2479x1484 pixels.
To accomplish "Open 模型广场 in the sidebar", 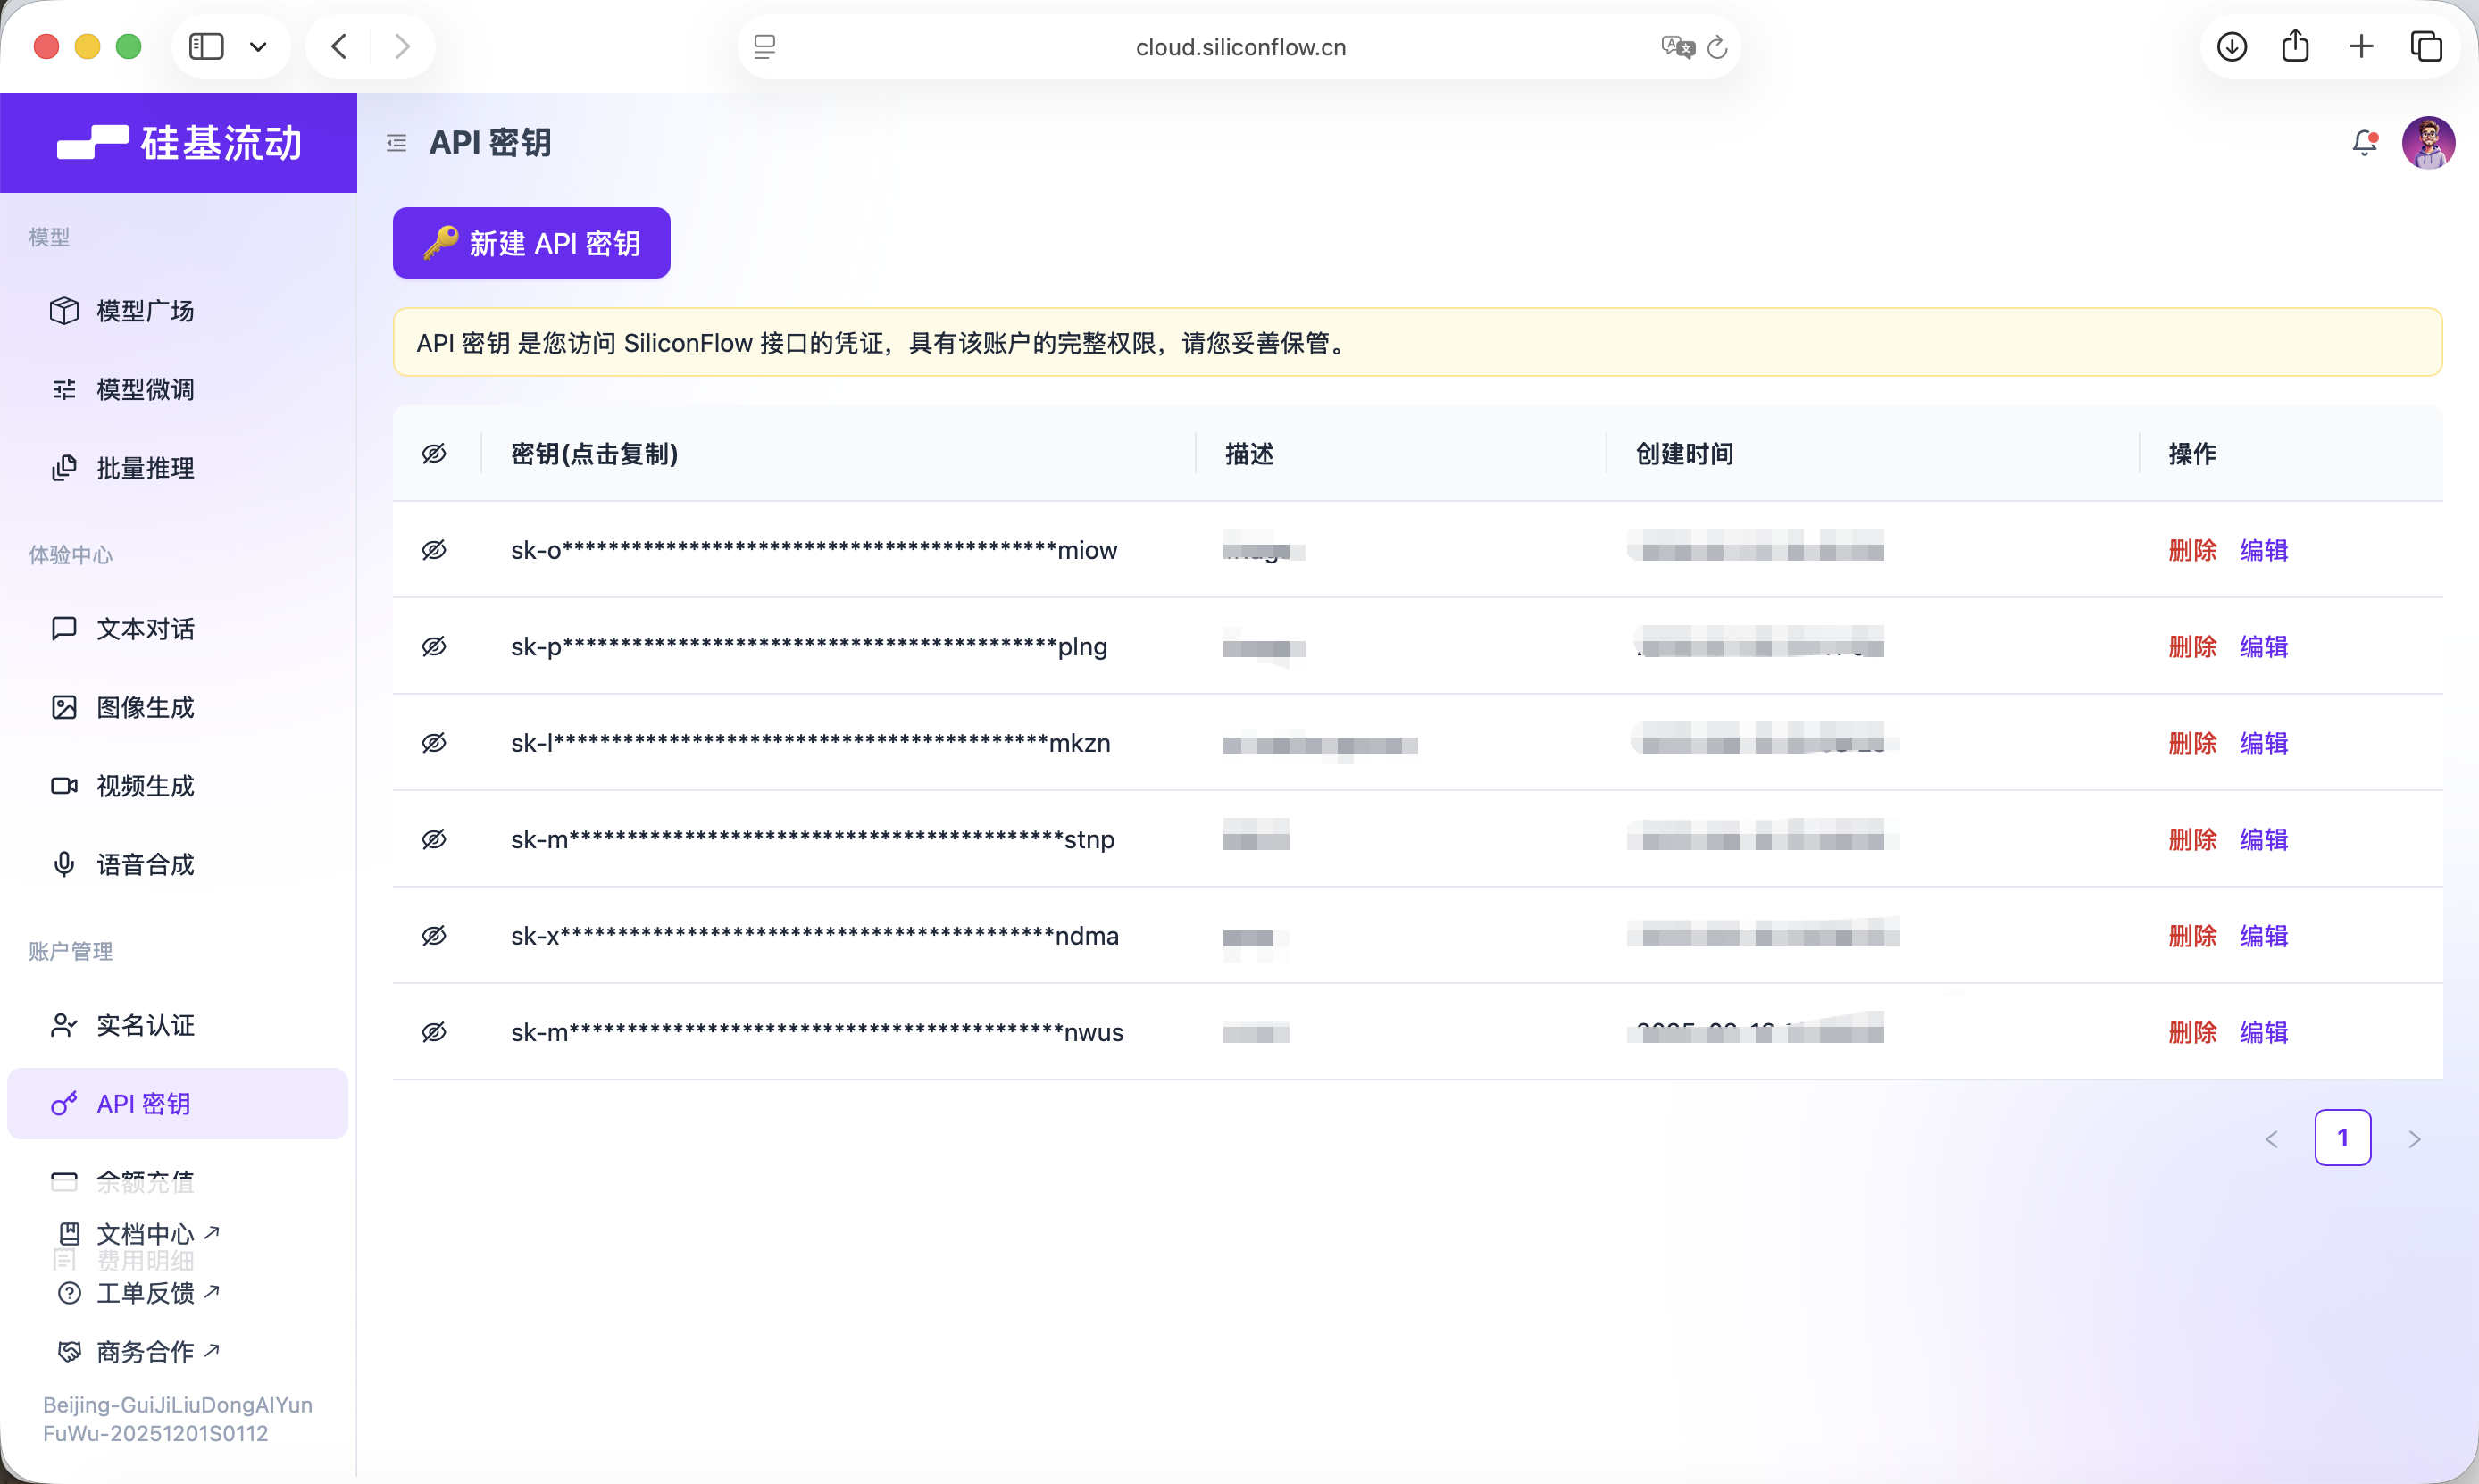I will pyautogui.click(x=145, y=311).
